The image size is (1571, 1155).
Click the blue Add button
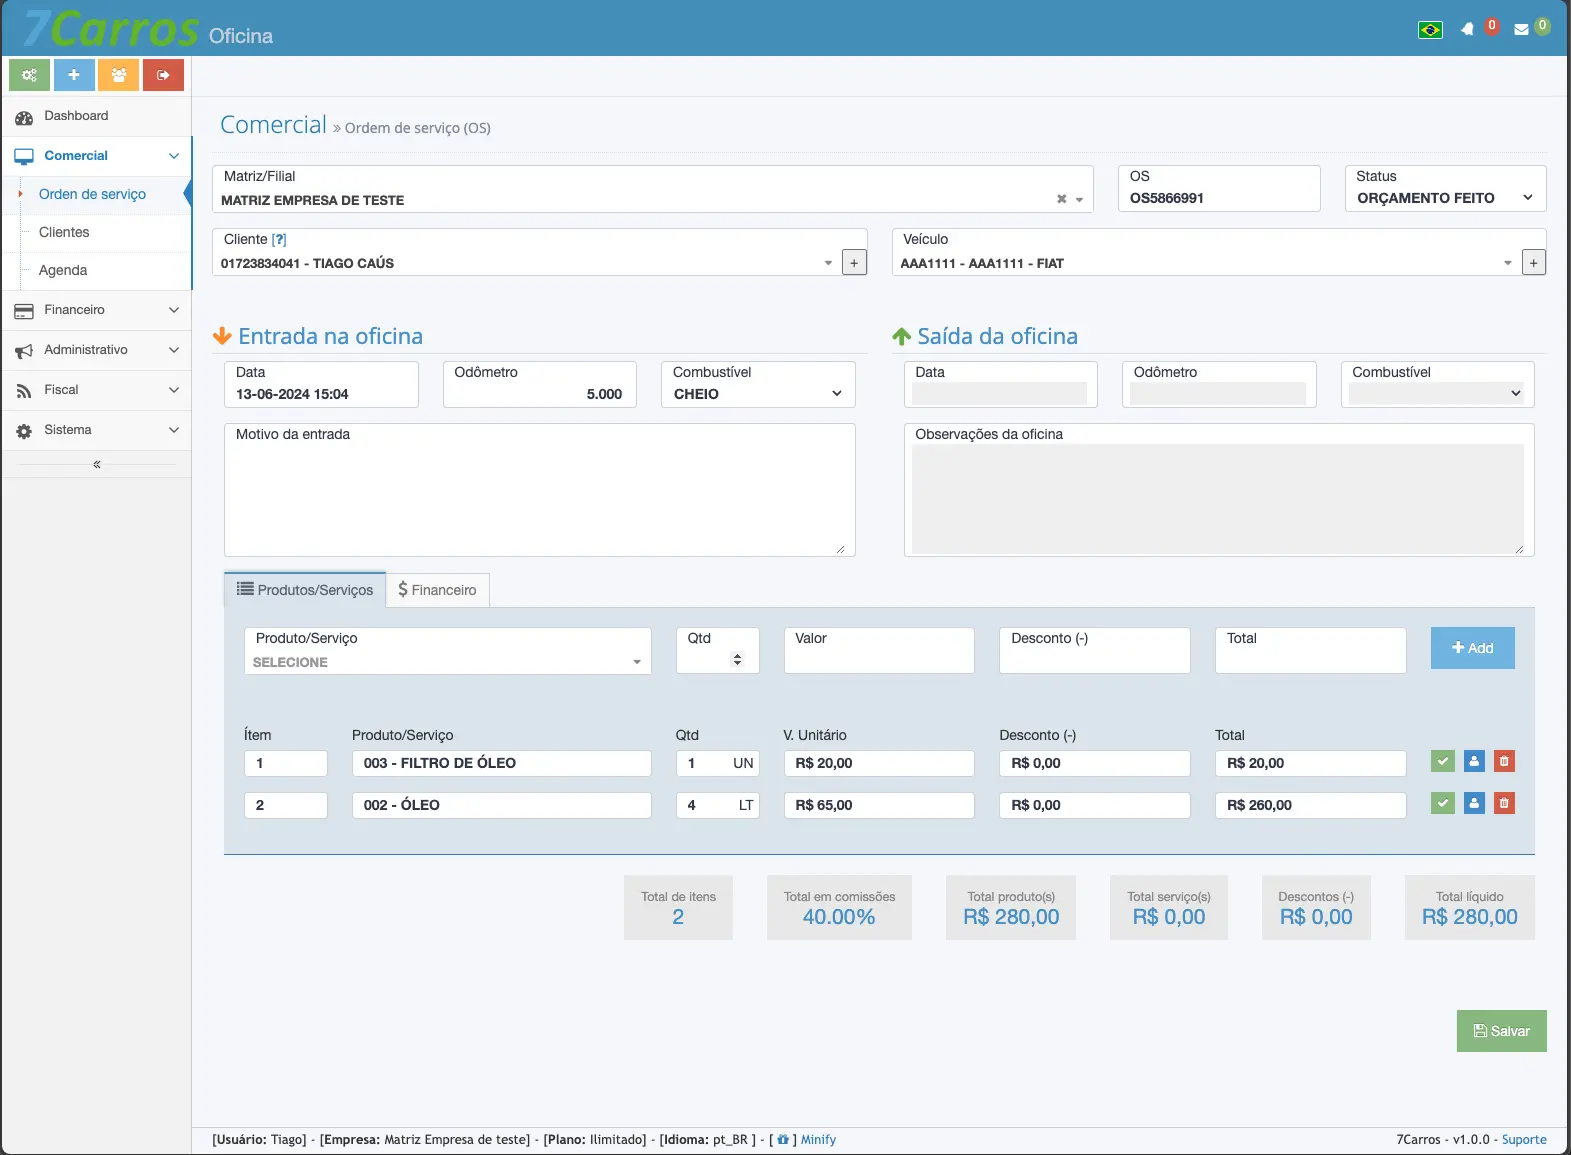coord(1473,648)
